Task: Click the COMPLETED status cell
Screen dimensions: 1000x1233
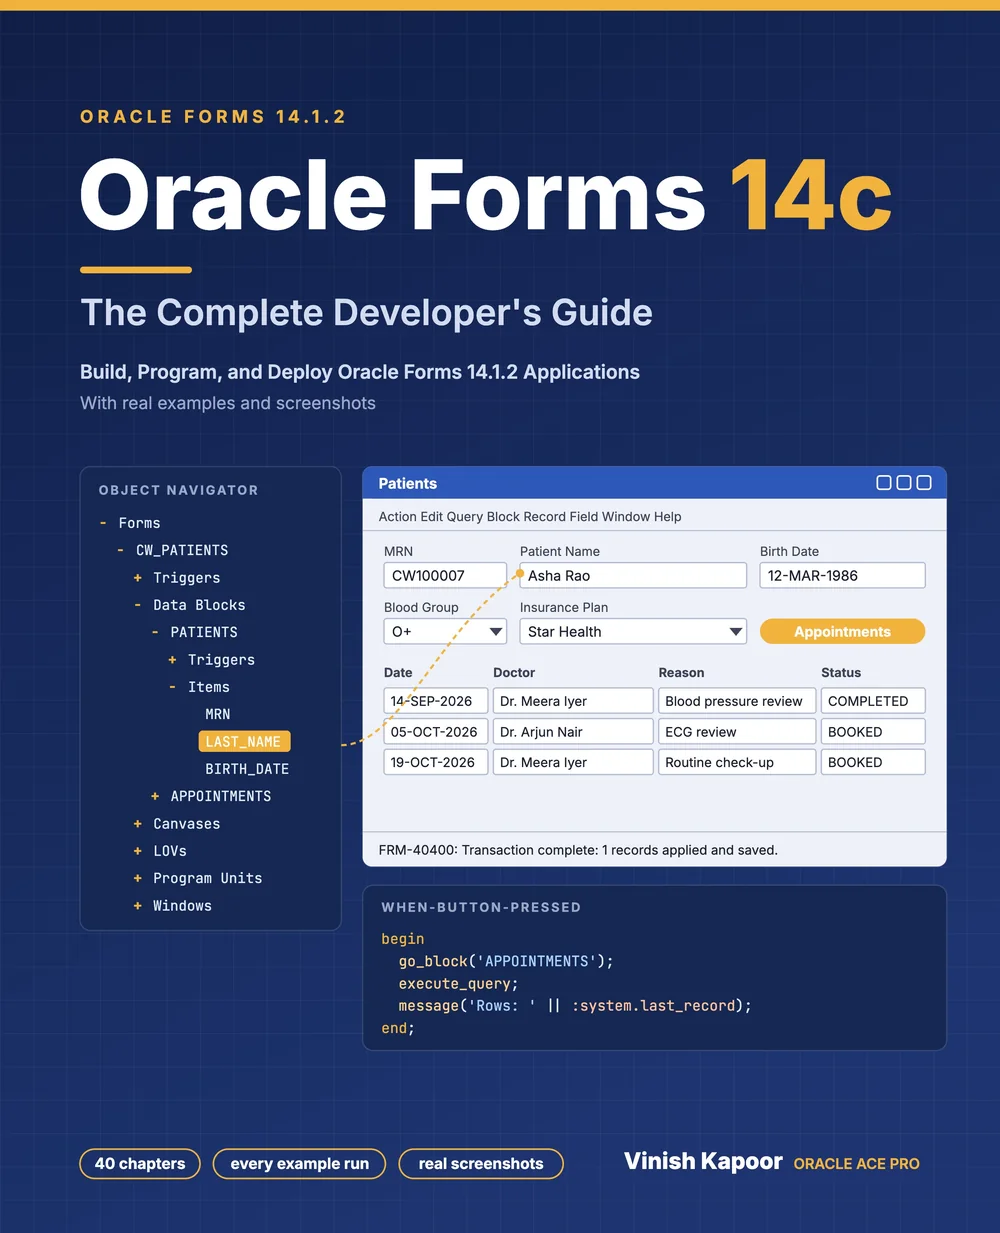Action: pyautogui.click(x=873, y=701)
